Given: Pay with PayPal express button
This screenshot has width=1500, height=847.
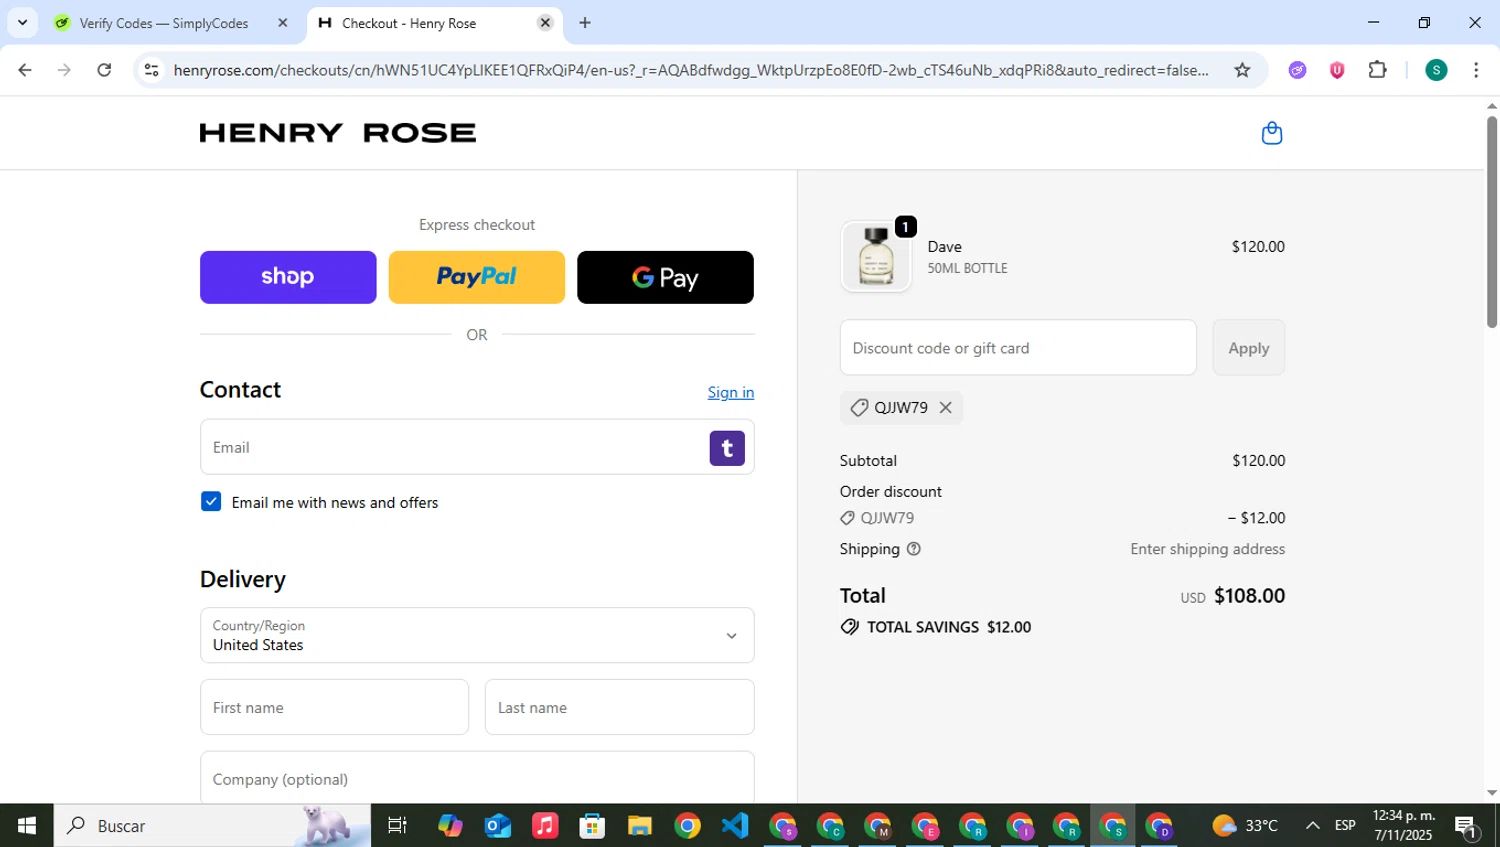Looking at the screenshot, I should pos(476,277).
